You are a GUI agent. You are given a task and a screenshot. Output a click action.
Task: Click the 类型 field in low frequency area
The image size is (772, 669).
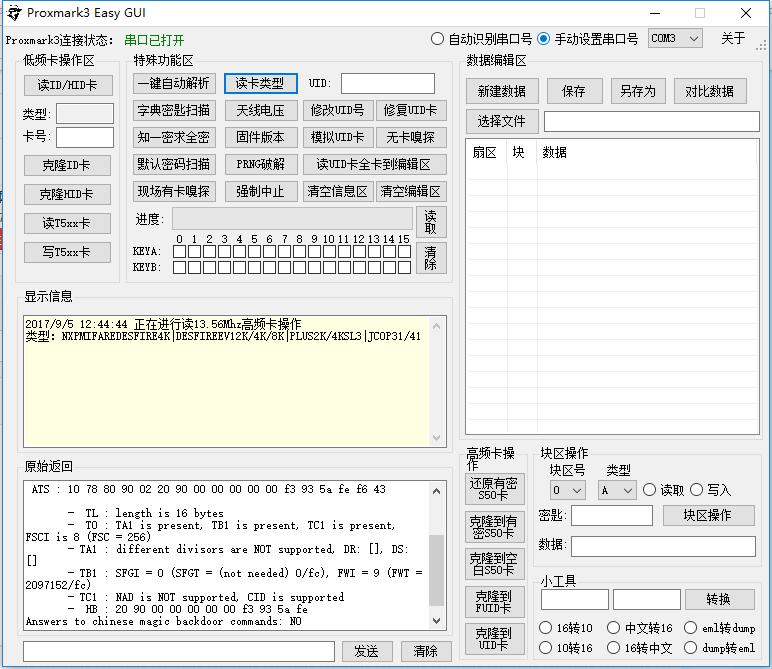tap(85, 113)
